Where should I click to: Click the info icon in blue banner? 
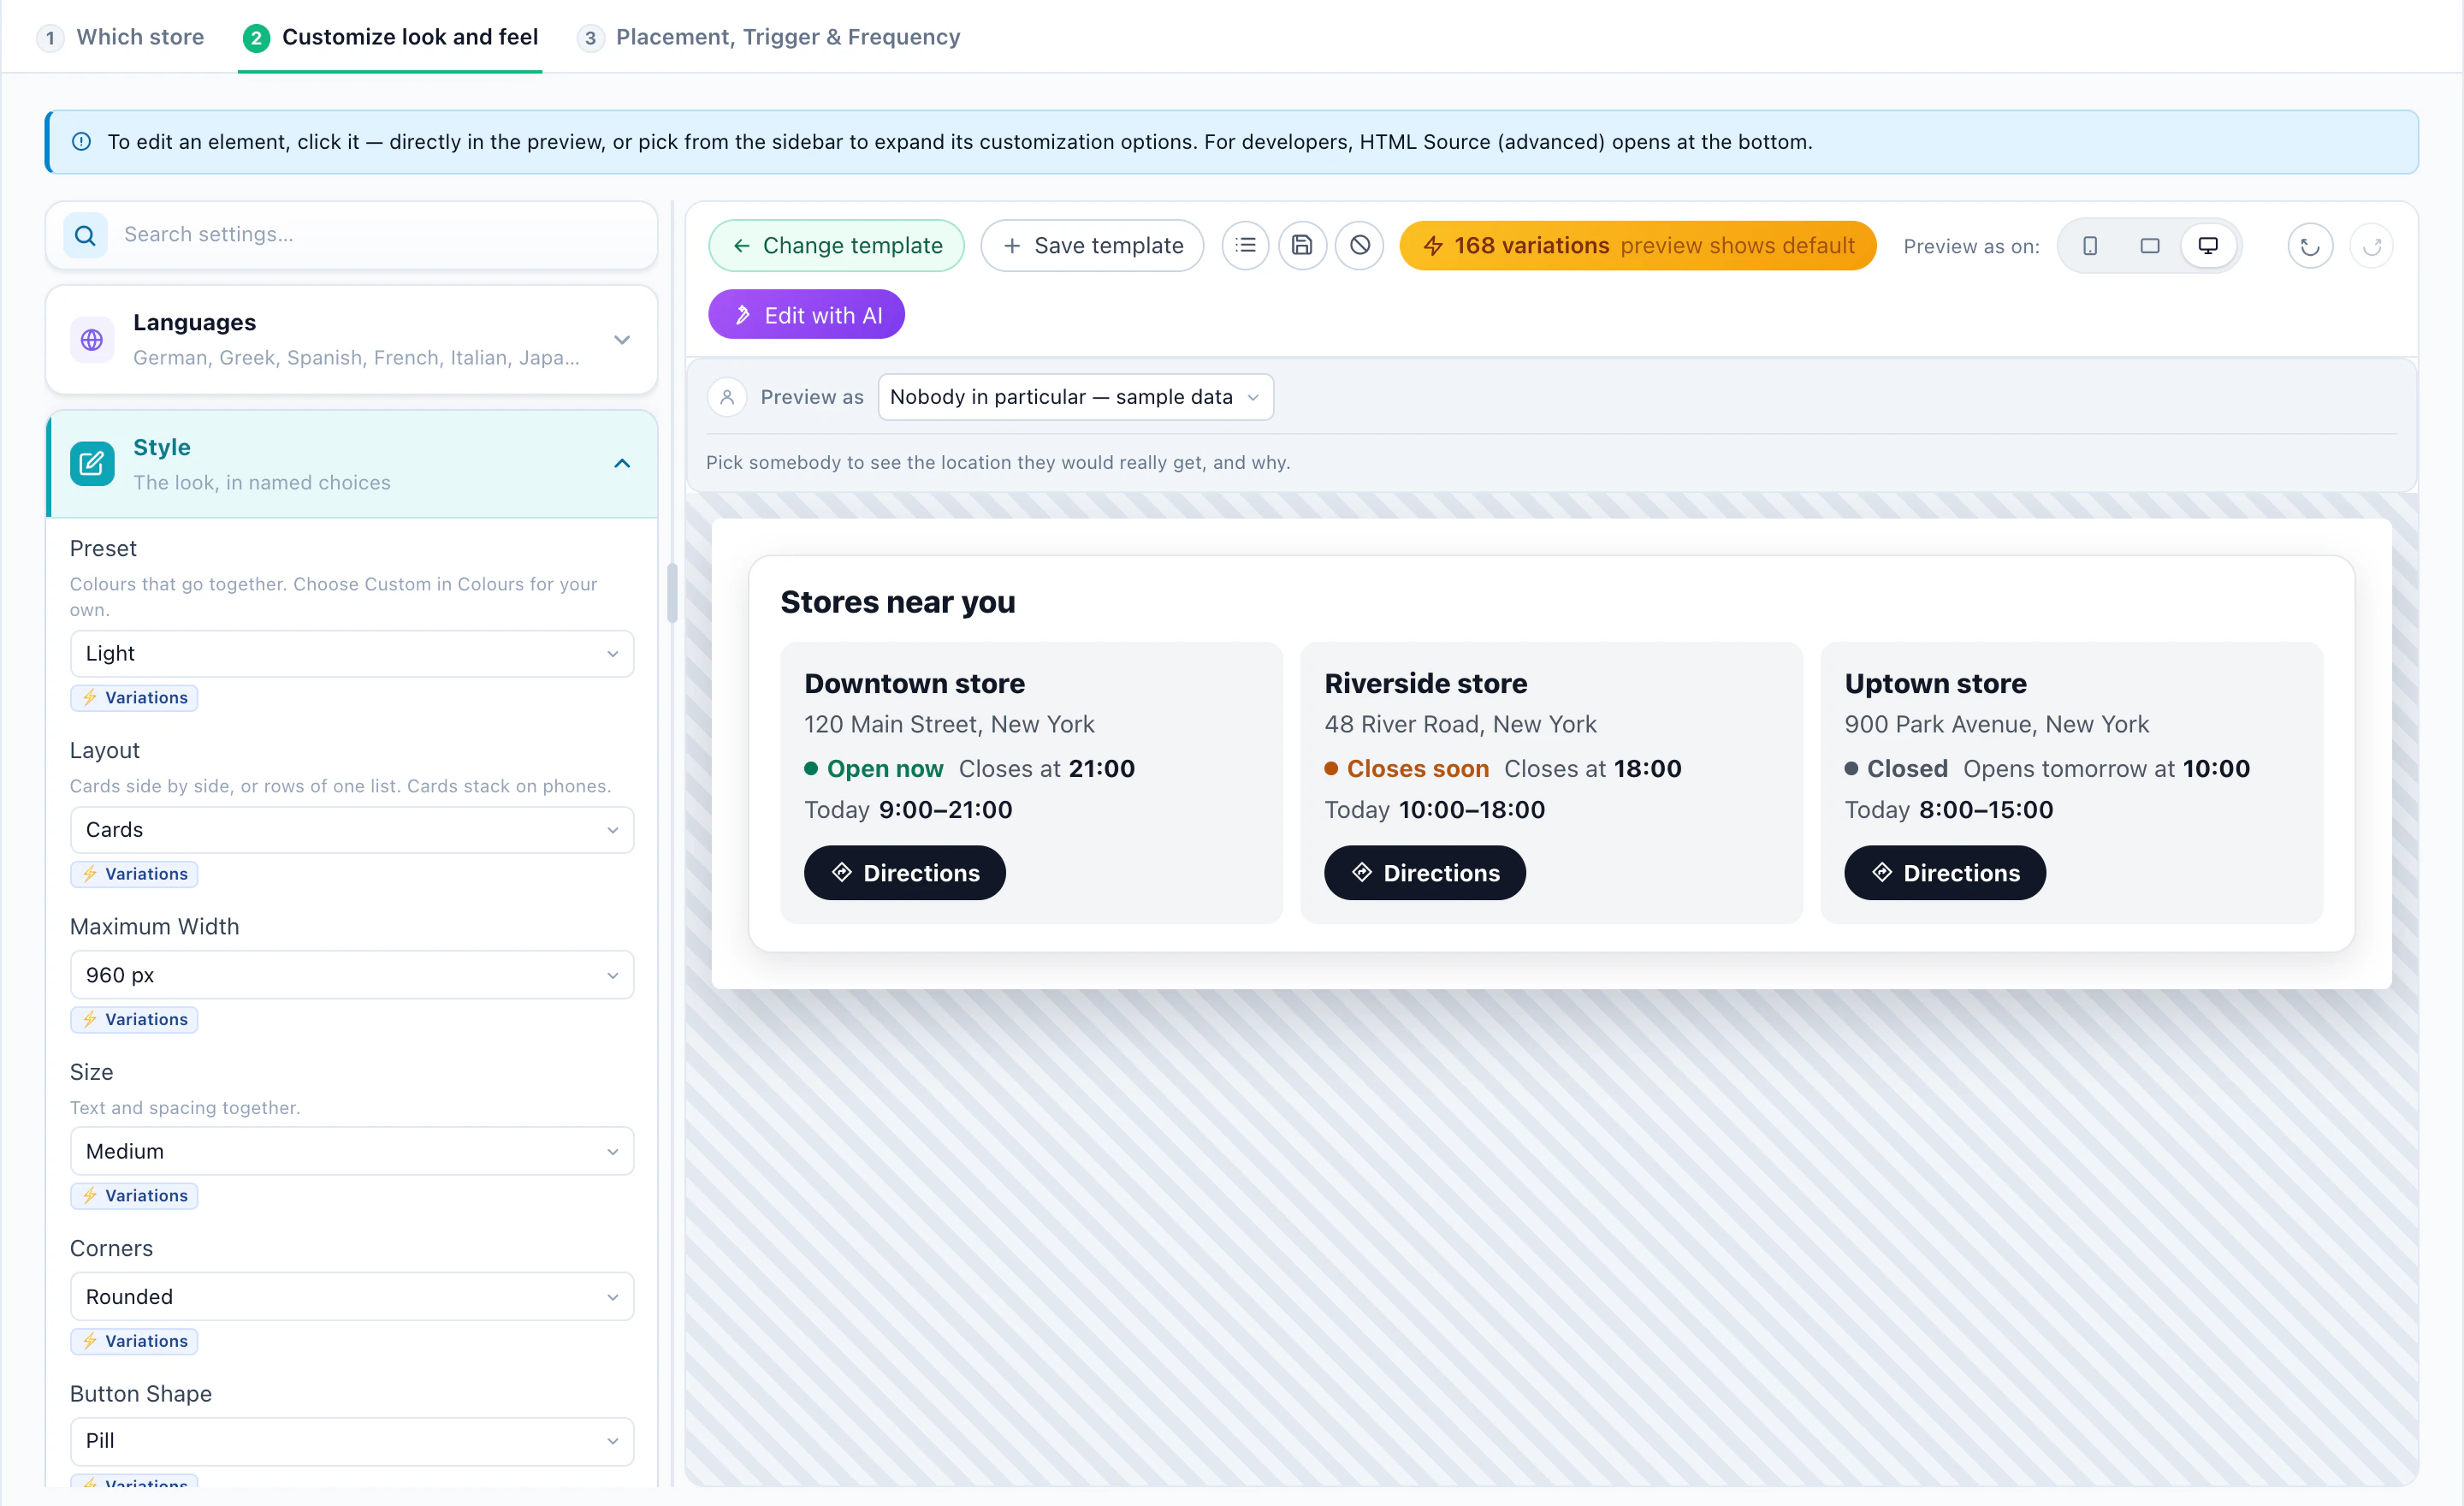[x=82, y=142]
